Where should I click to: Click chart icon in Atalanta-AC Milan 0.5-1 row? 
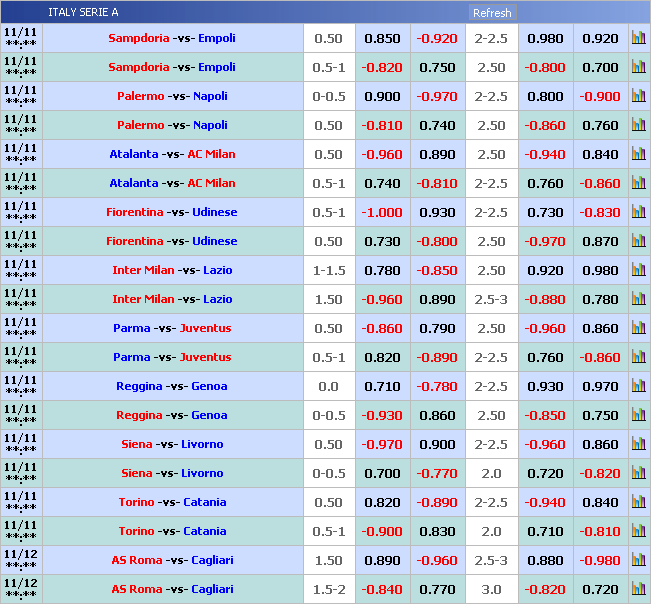638,183
